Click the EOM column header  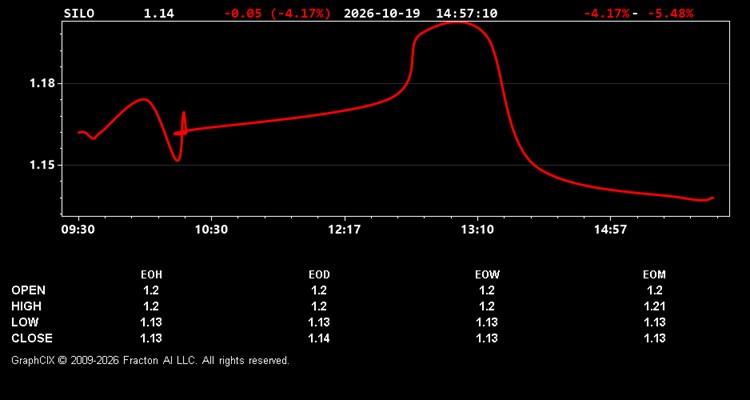pos(654,275)
